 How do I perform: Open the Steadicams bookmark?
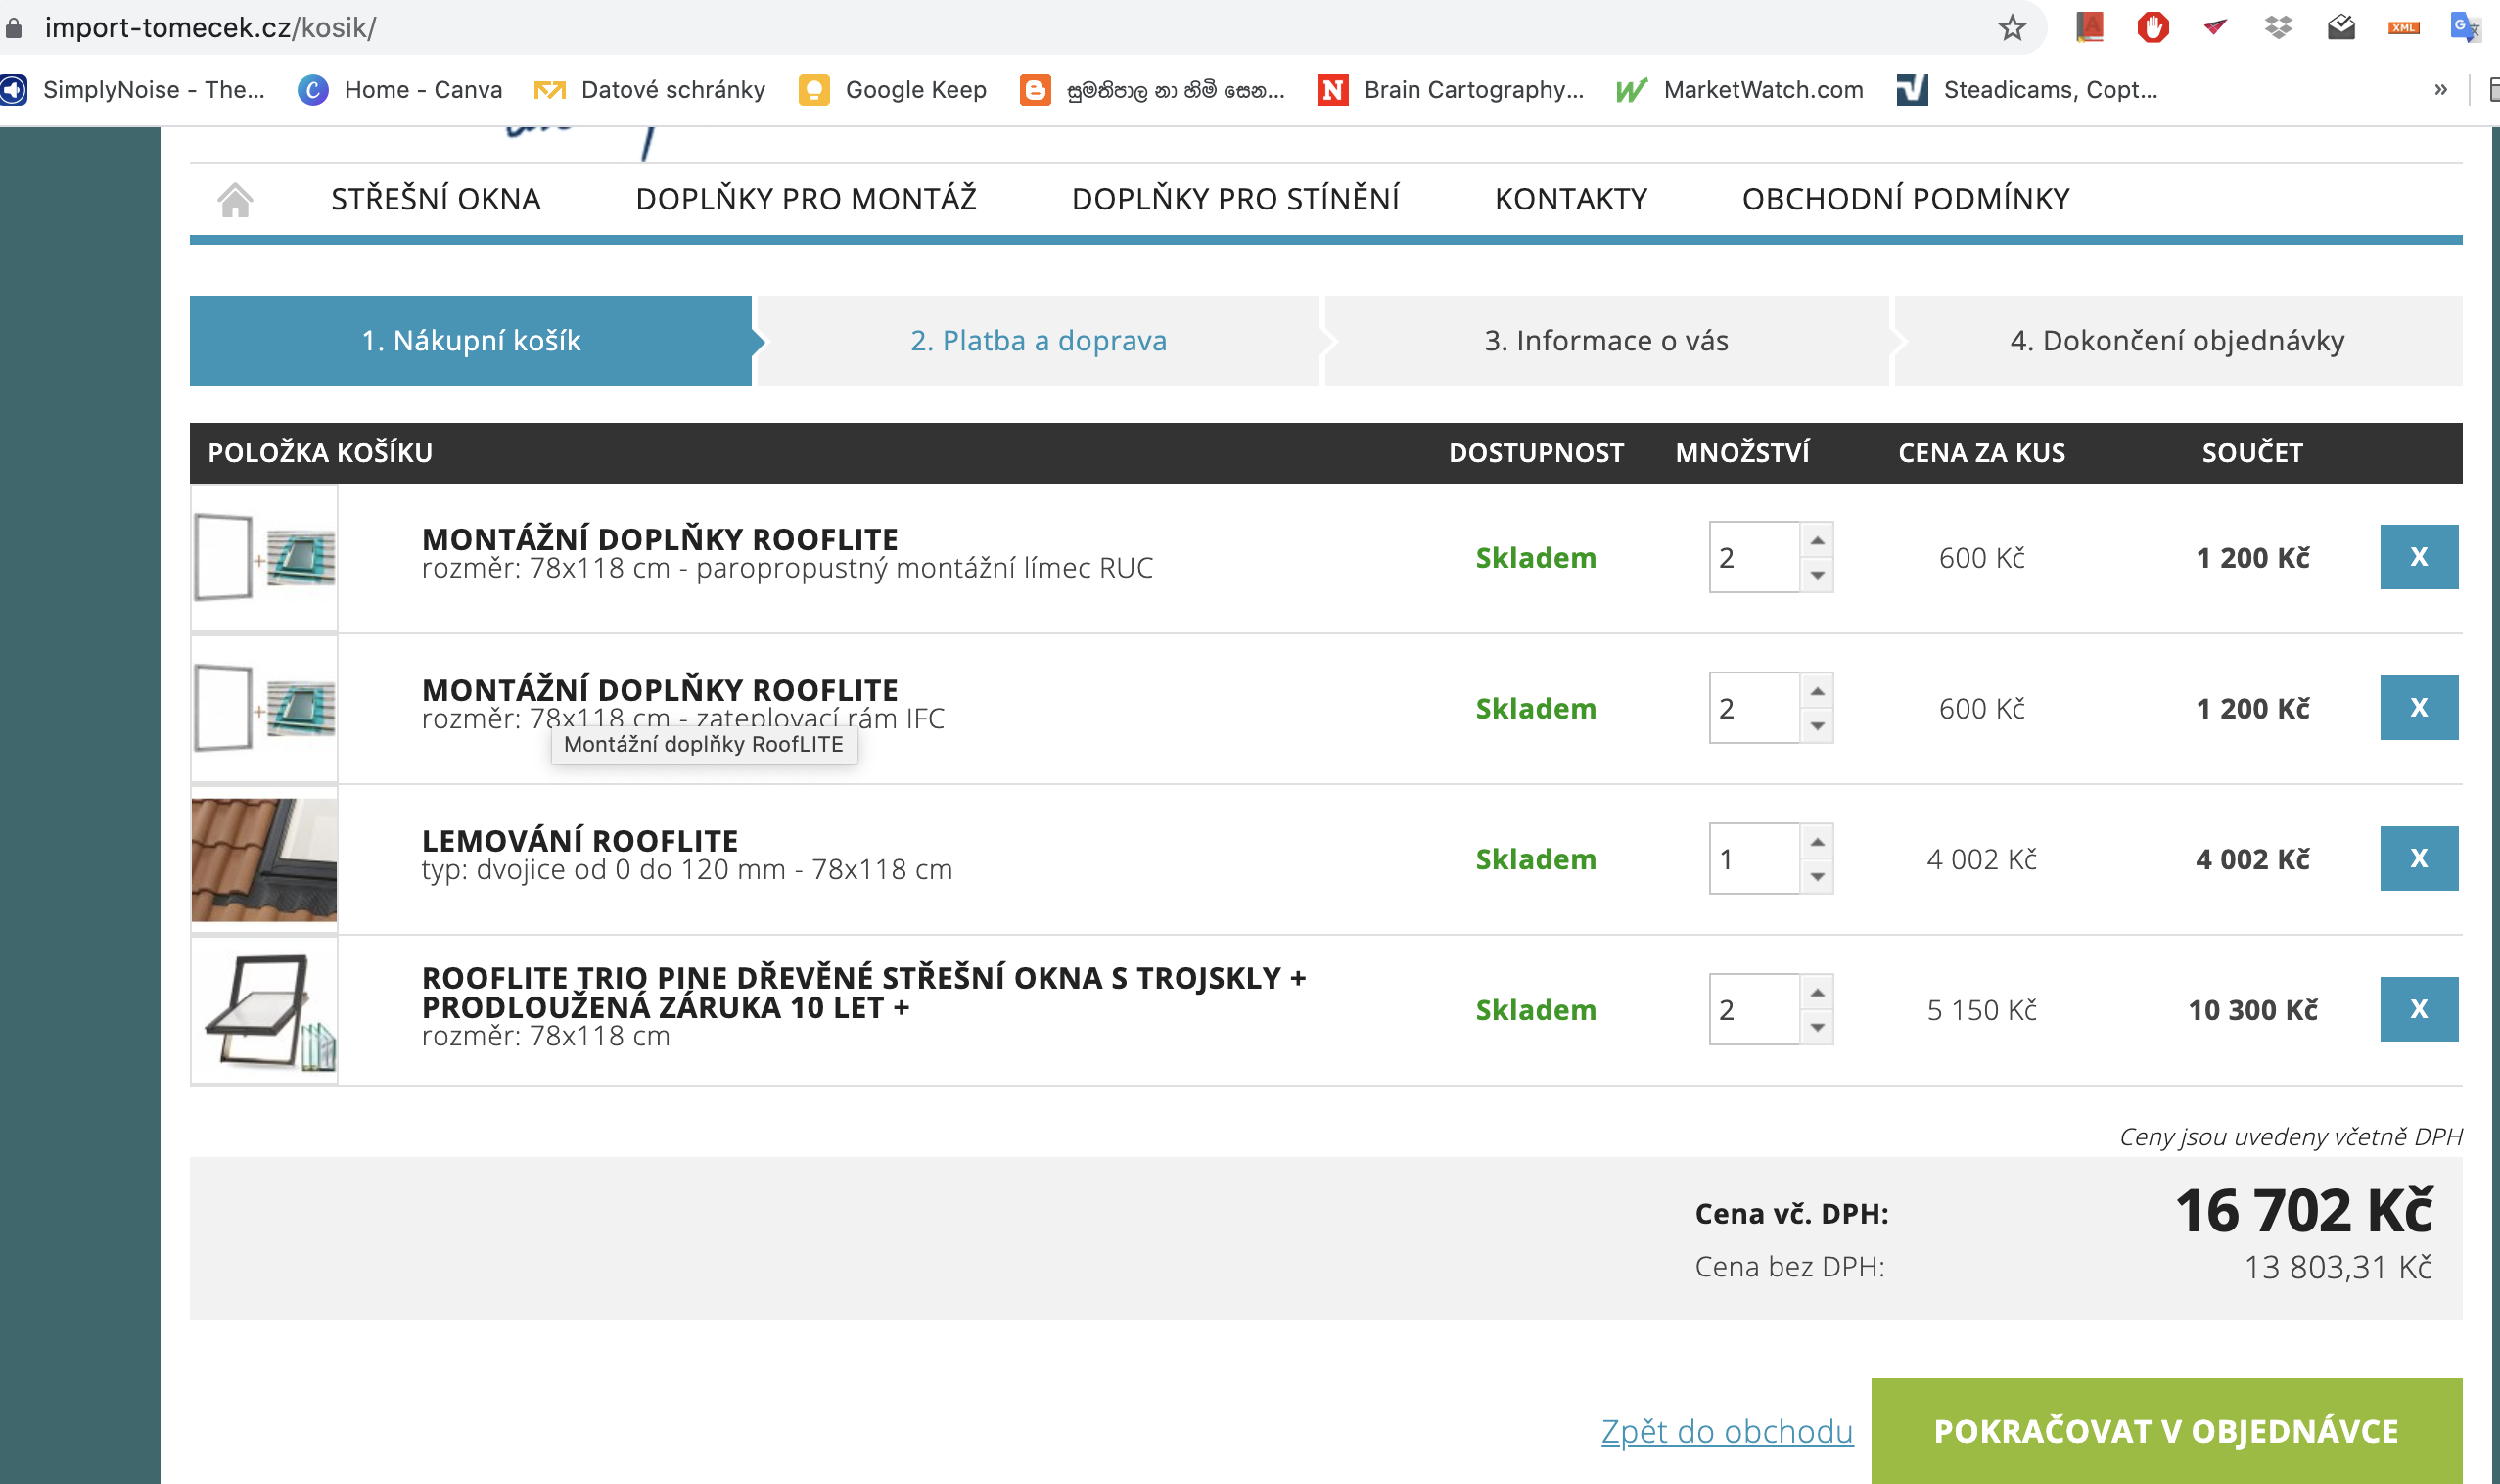2028,90
